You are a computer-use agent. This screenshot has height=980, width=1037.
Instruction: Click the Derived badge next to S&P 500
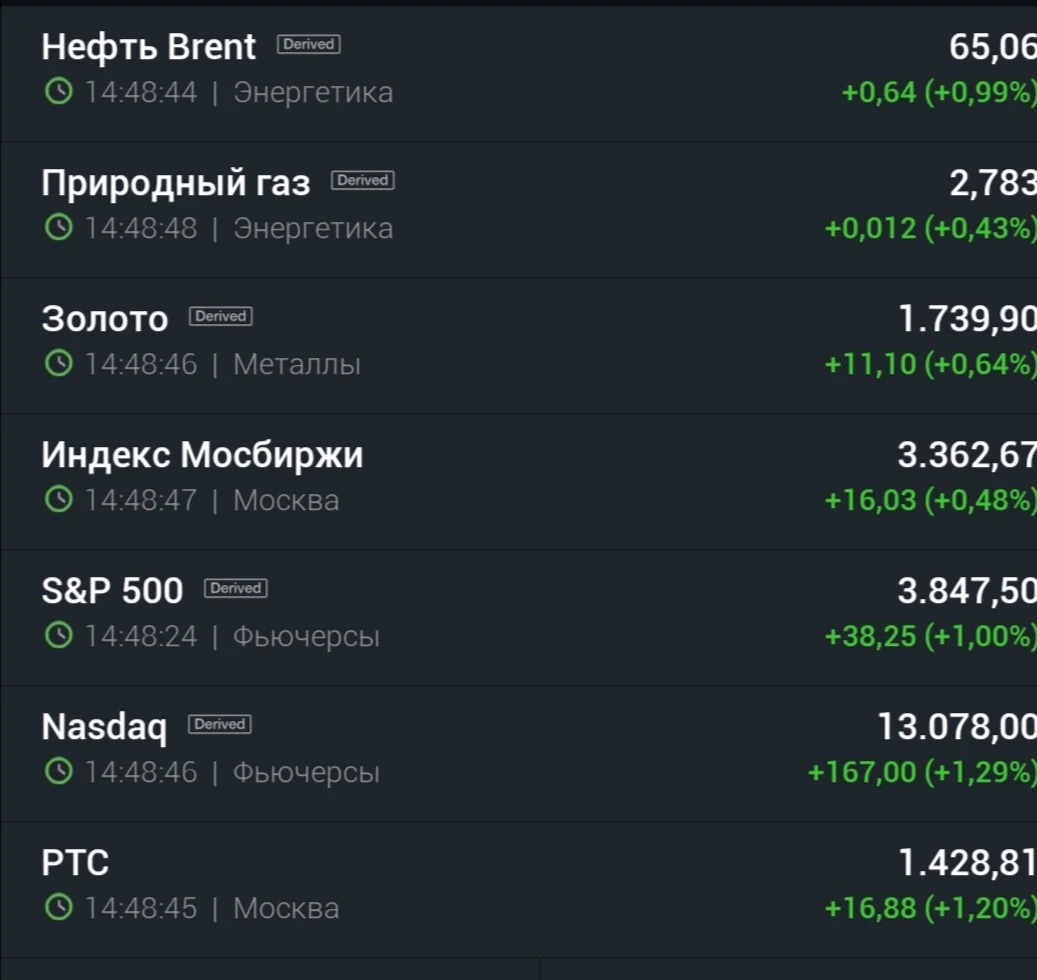(235, 588)
